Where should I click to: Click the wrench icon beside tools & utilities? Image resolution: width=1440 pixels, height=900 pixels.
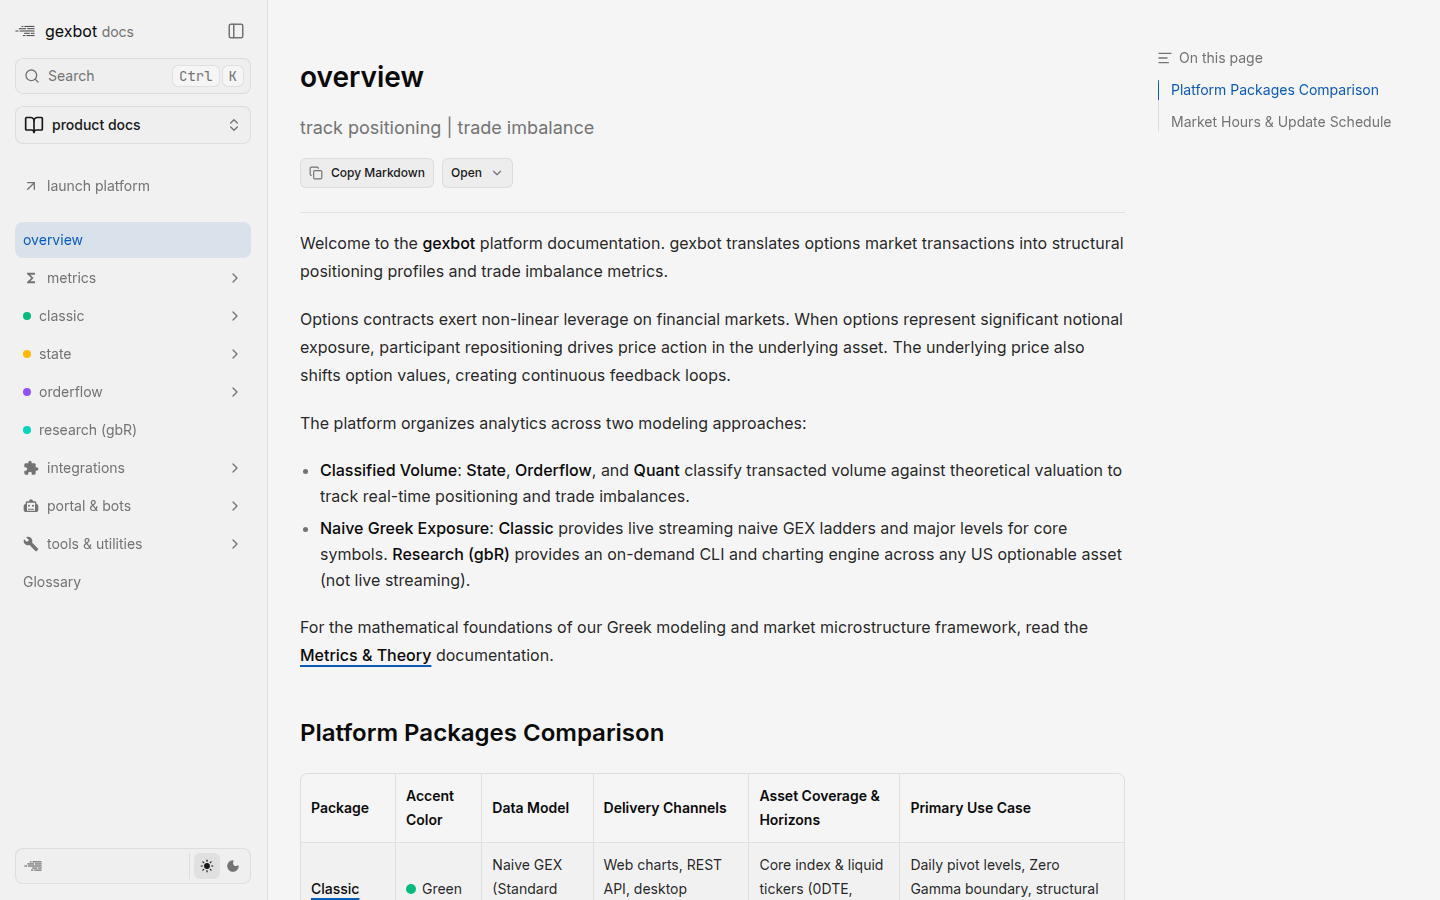31,544
